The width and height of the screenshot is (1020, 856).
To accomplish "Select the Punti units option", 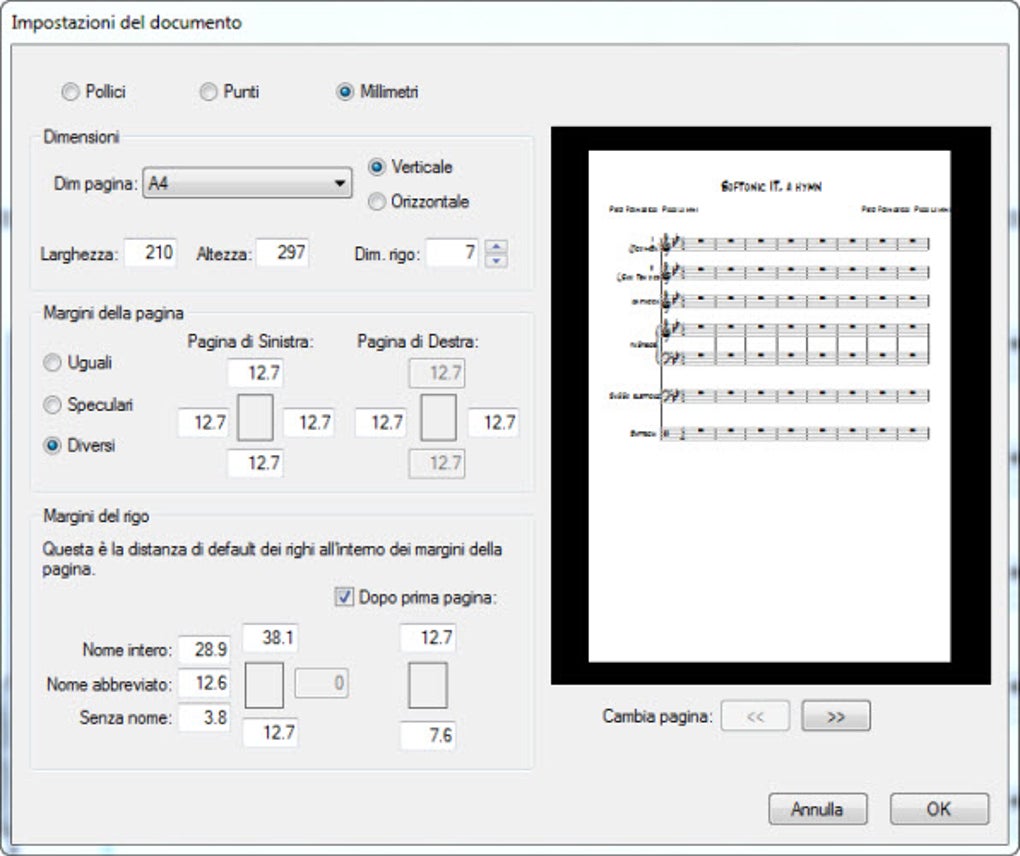I will (208, 92).
